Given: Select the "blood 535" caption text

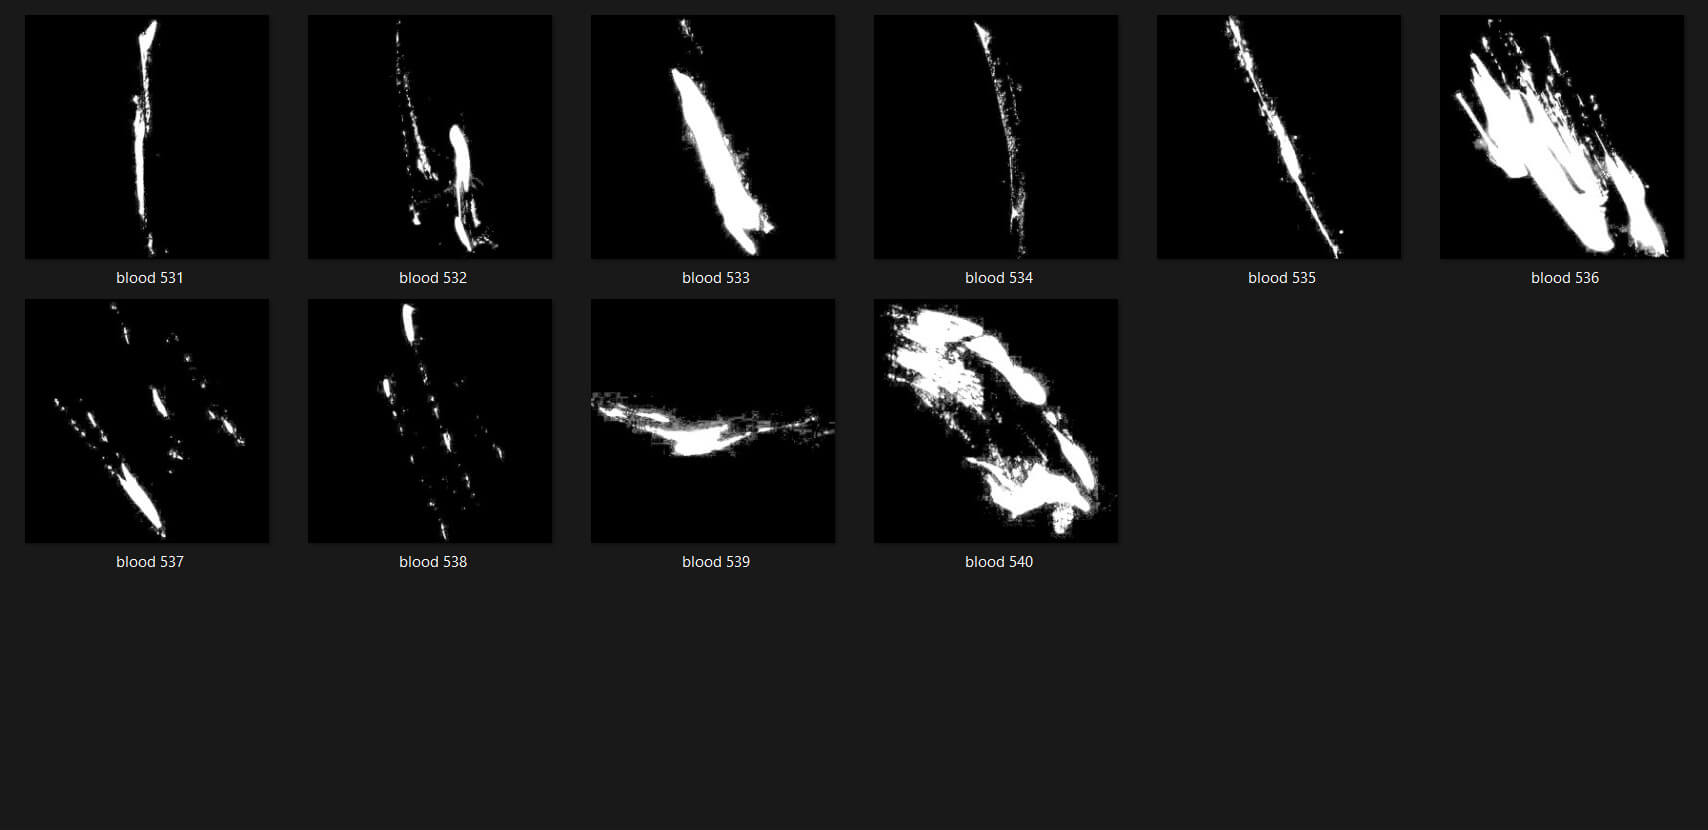Looking at the screenshot, I should coord(1282,278).
